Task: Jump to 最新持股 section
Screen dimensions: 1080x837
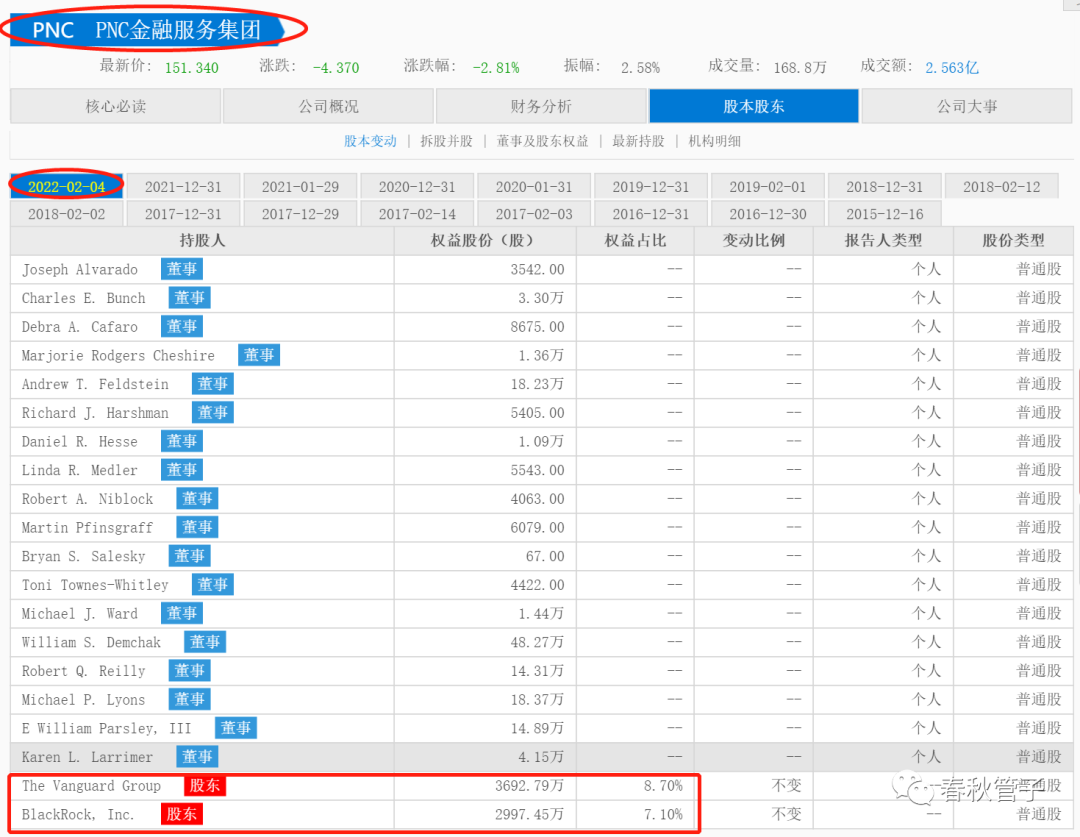Action: tap(638, 141)
